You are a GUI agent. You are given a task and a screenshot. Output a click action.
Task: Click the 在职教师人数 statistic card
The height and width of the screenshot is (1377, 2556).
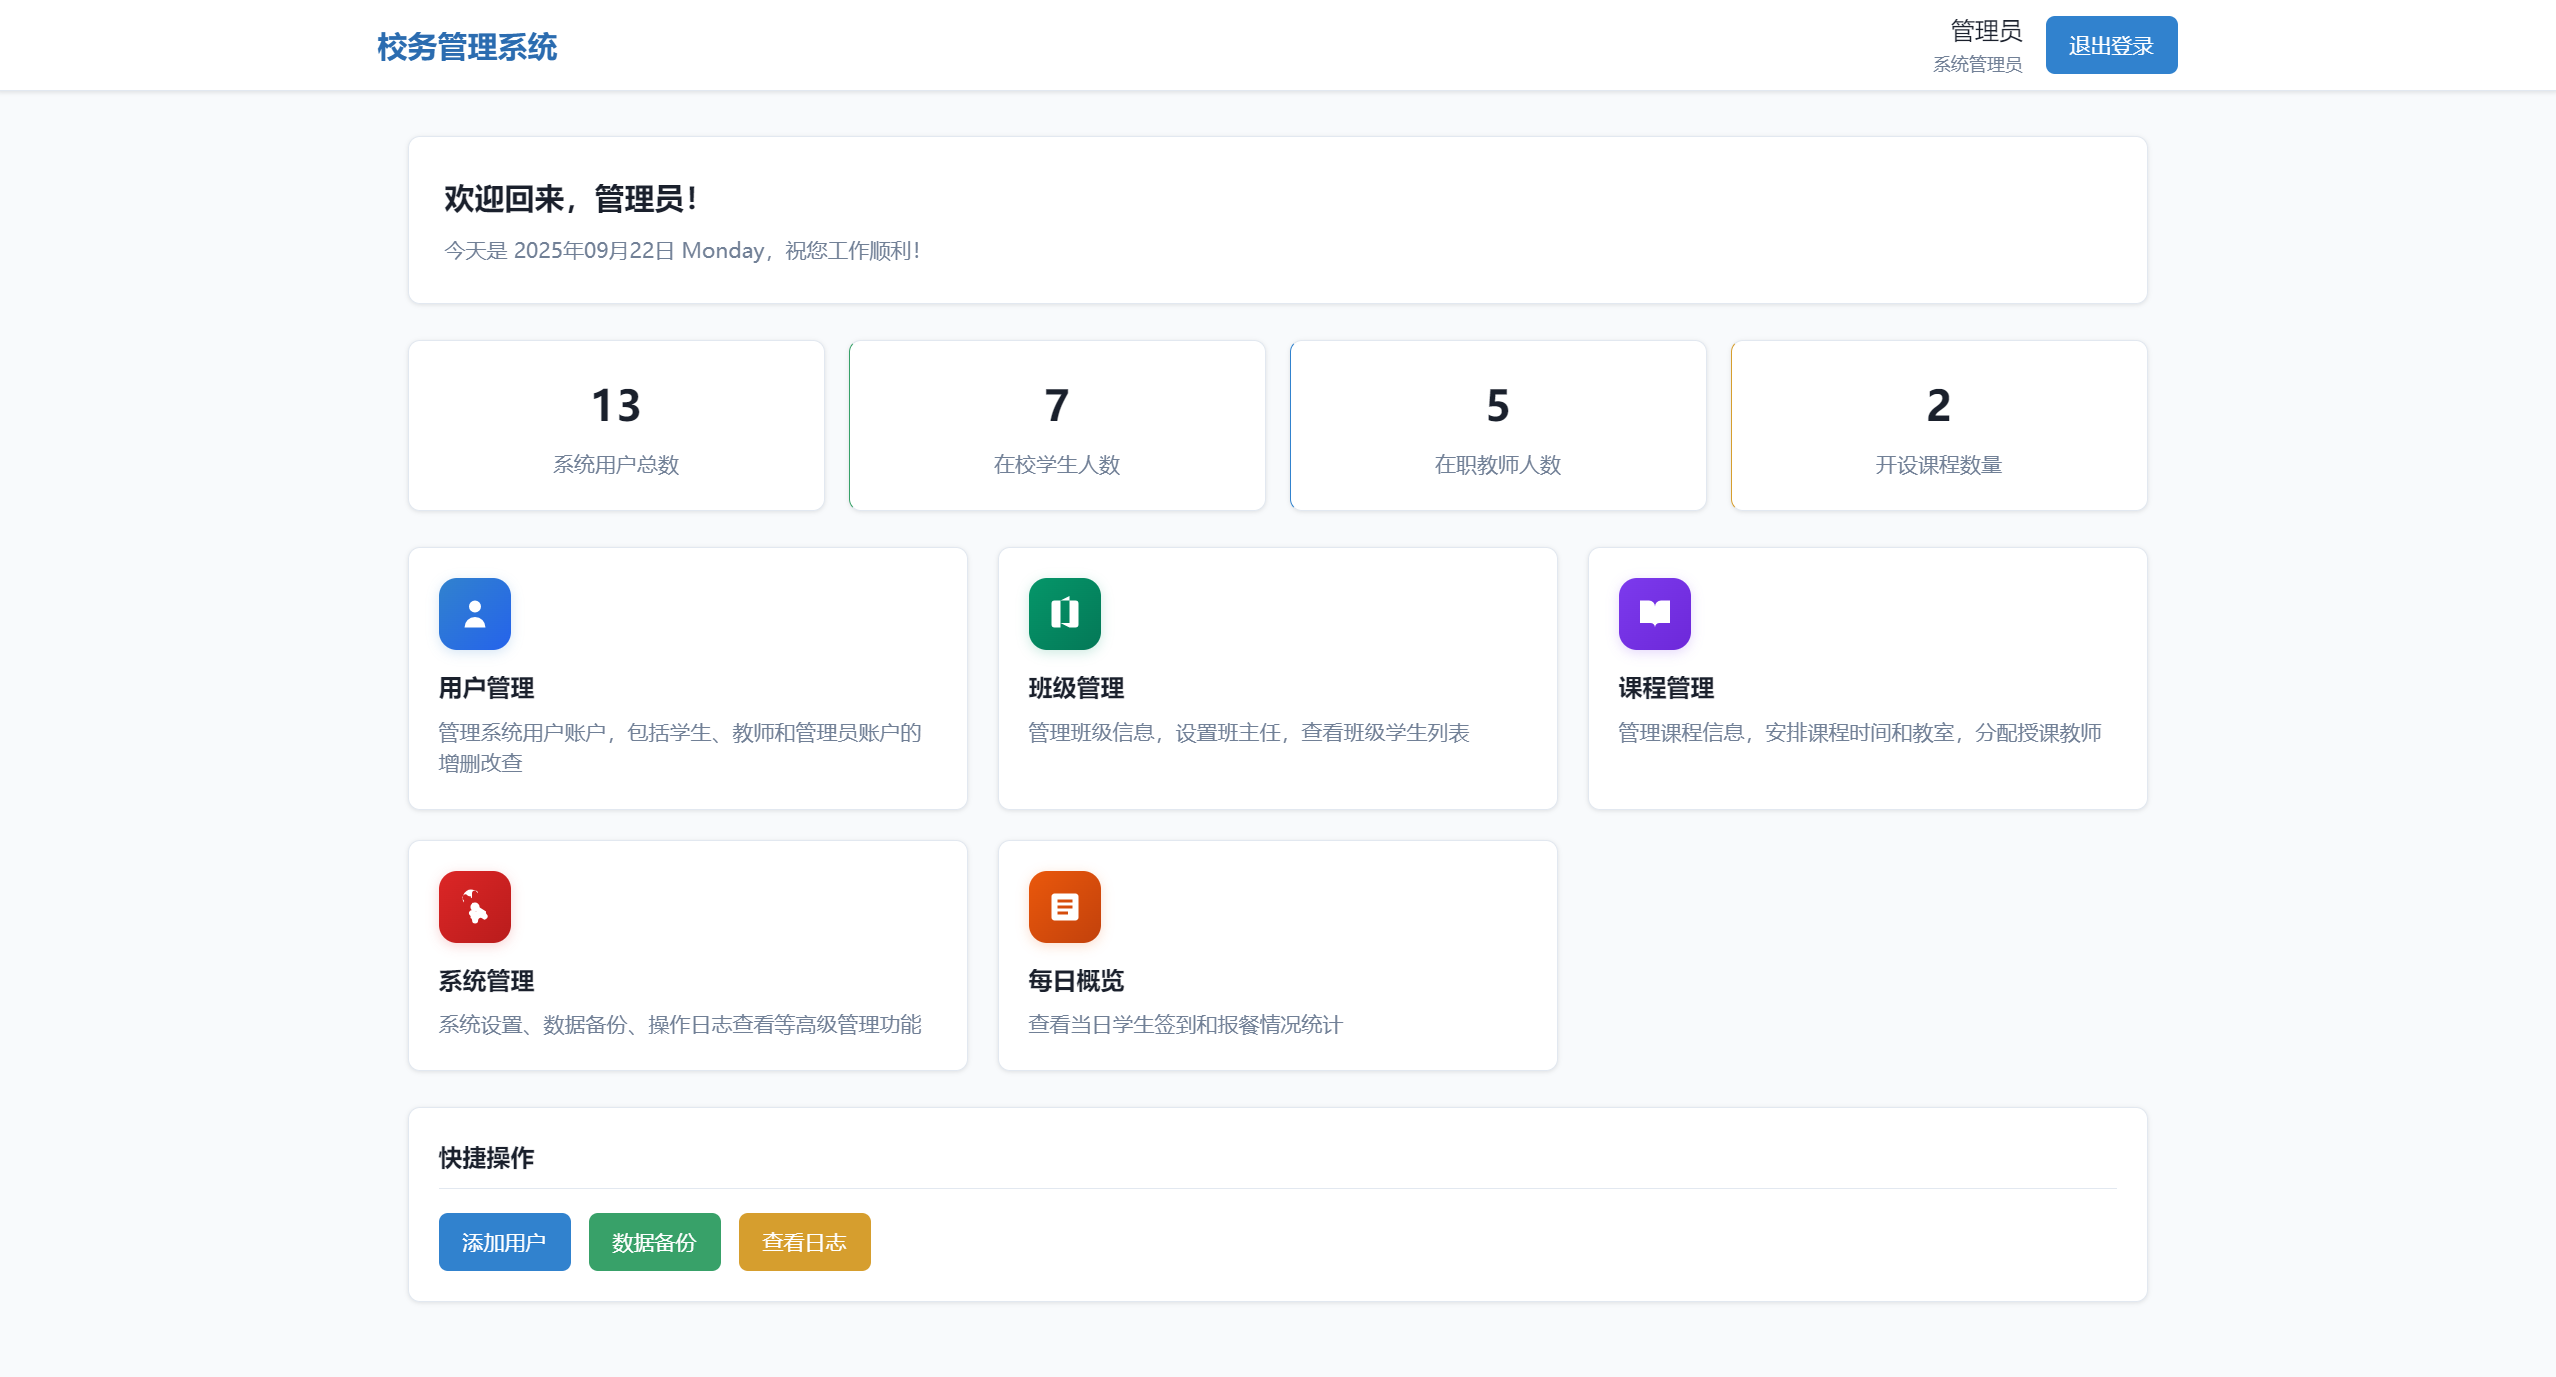(x=1497, y=425)
